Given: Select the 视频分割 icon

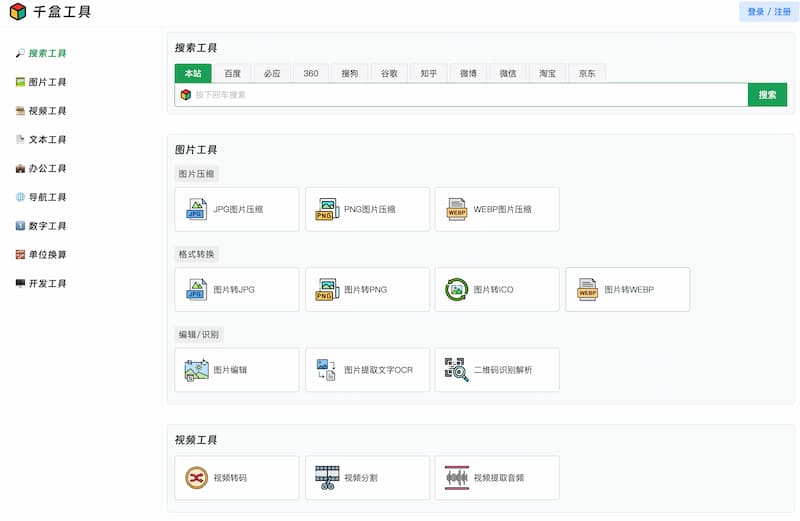Looking at the screenshot, I should tap(327, 478).
